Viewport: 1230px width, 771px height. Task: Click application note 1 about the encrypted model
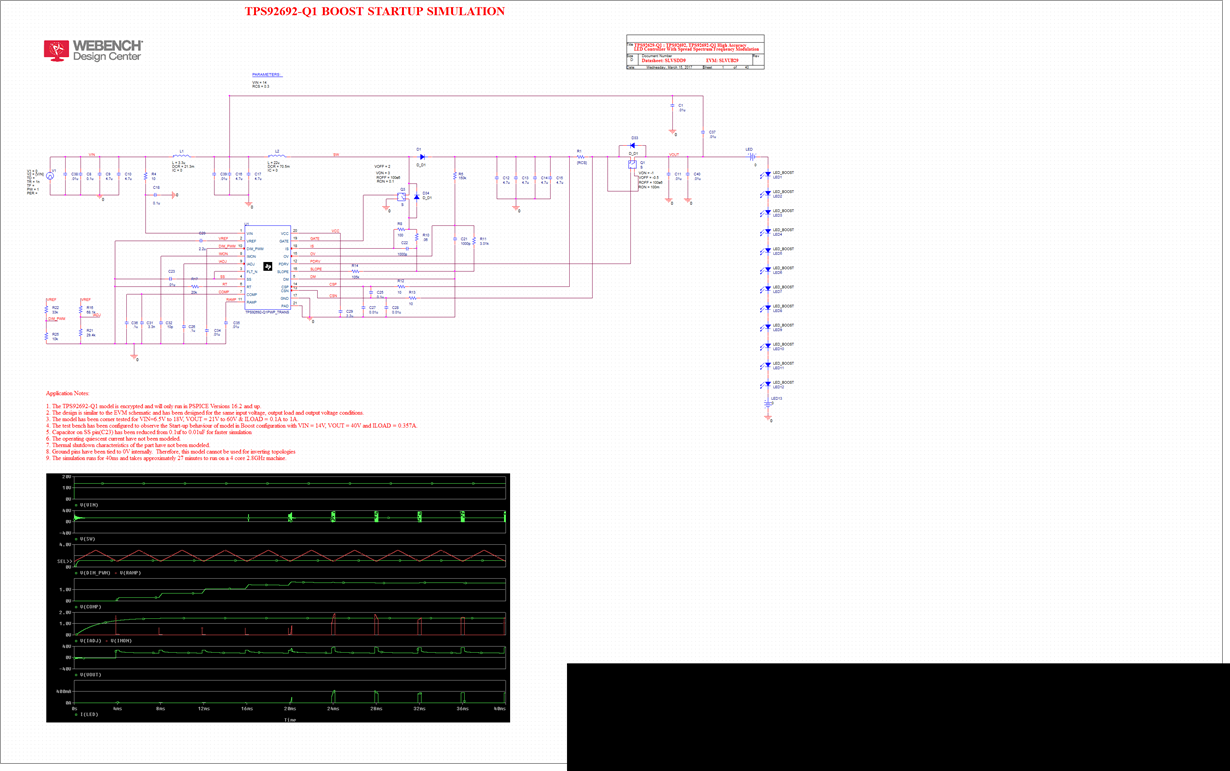(153, 406)
